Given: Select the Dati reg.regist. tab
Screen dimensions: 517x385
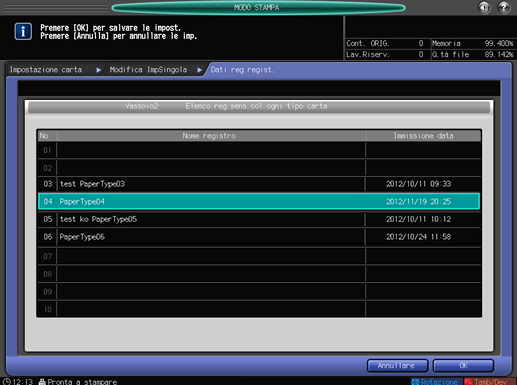Looking at the screenshot, I should (242, 70).
